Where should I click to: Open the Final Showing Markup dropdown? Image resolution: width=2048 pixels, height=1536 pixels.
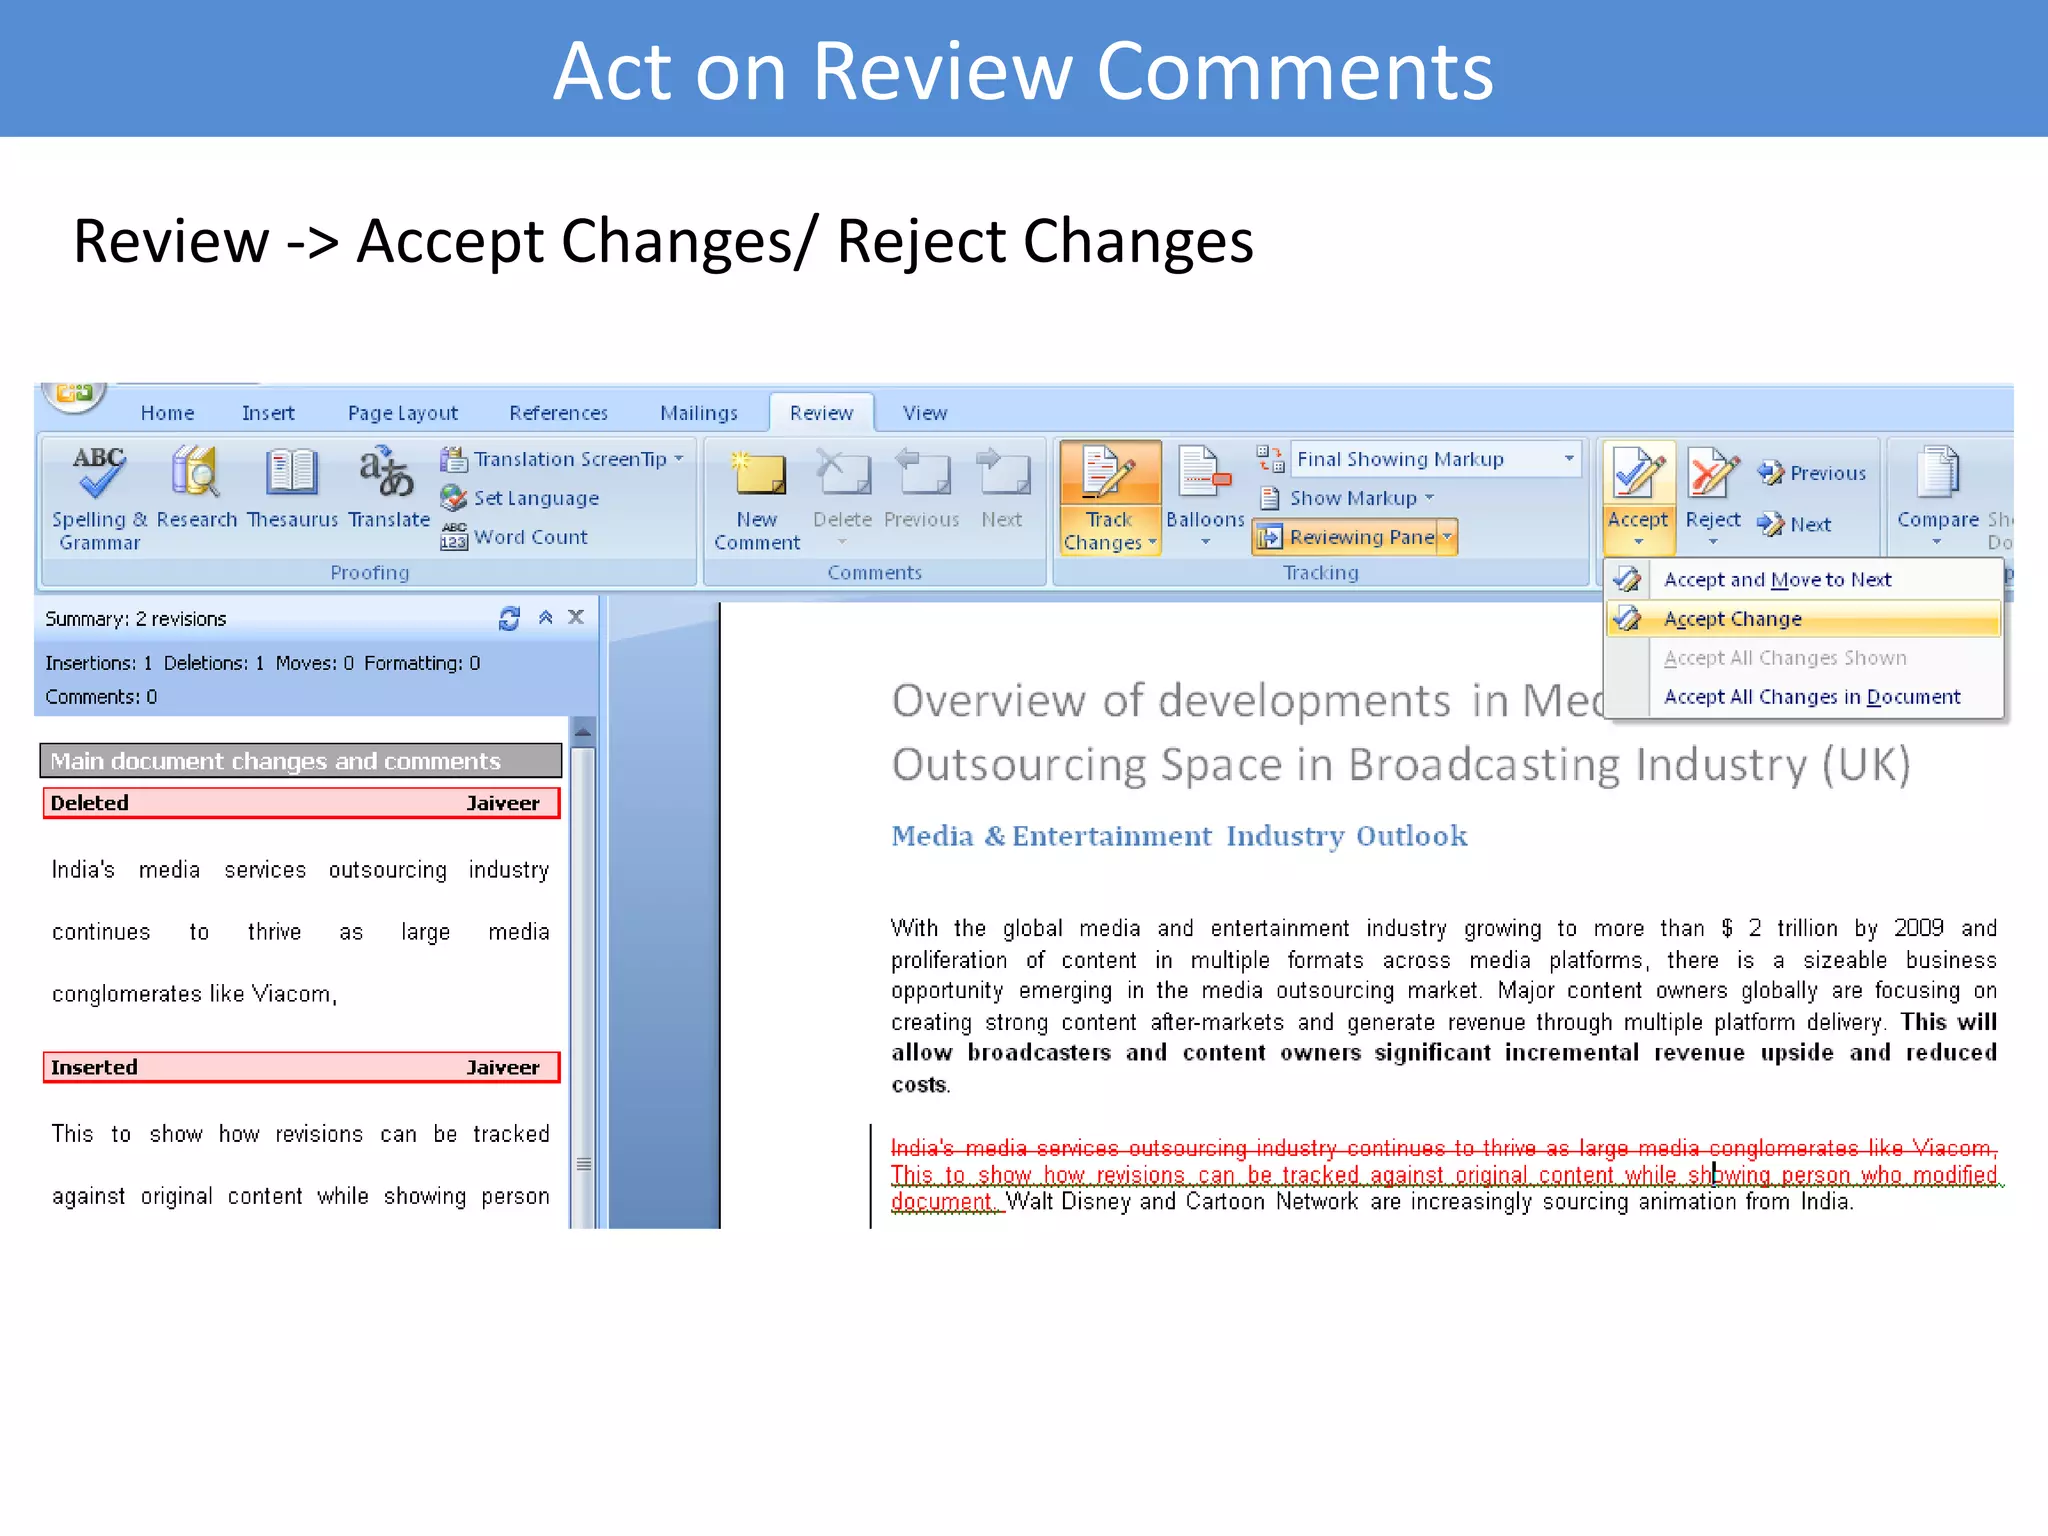point(1569,459)
